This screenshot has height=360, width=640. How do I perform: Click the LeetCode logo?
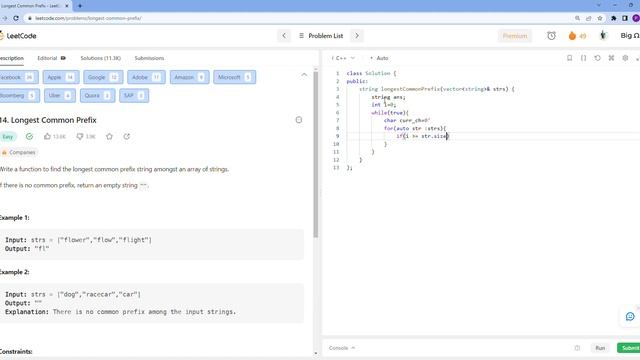[x=18, y=36]
